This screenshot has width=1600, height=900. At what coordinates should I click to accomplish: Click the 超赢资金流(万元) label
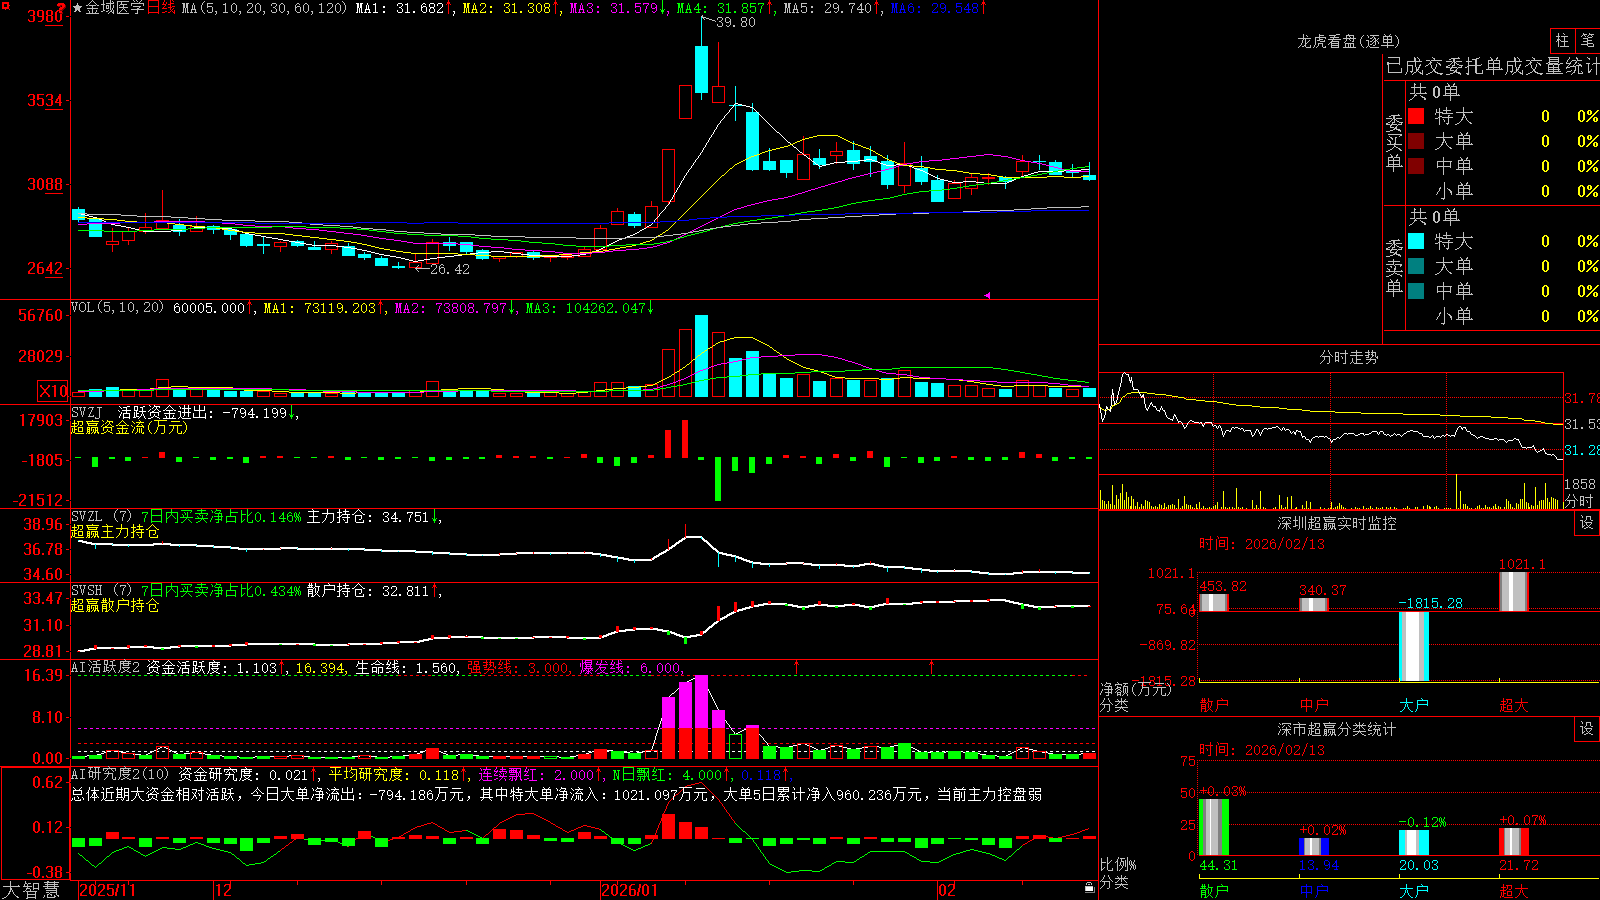(x=129, y=427)
